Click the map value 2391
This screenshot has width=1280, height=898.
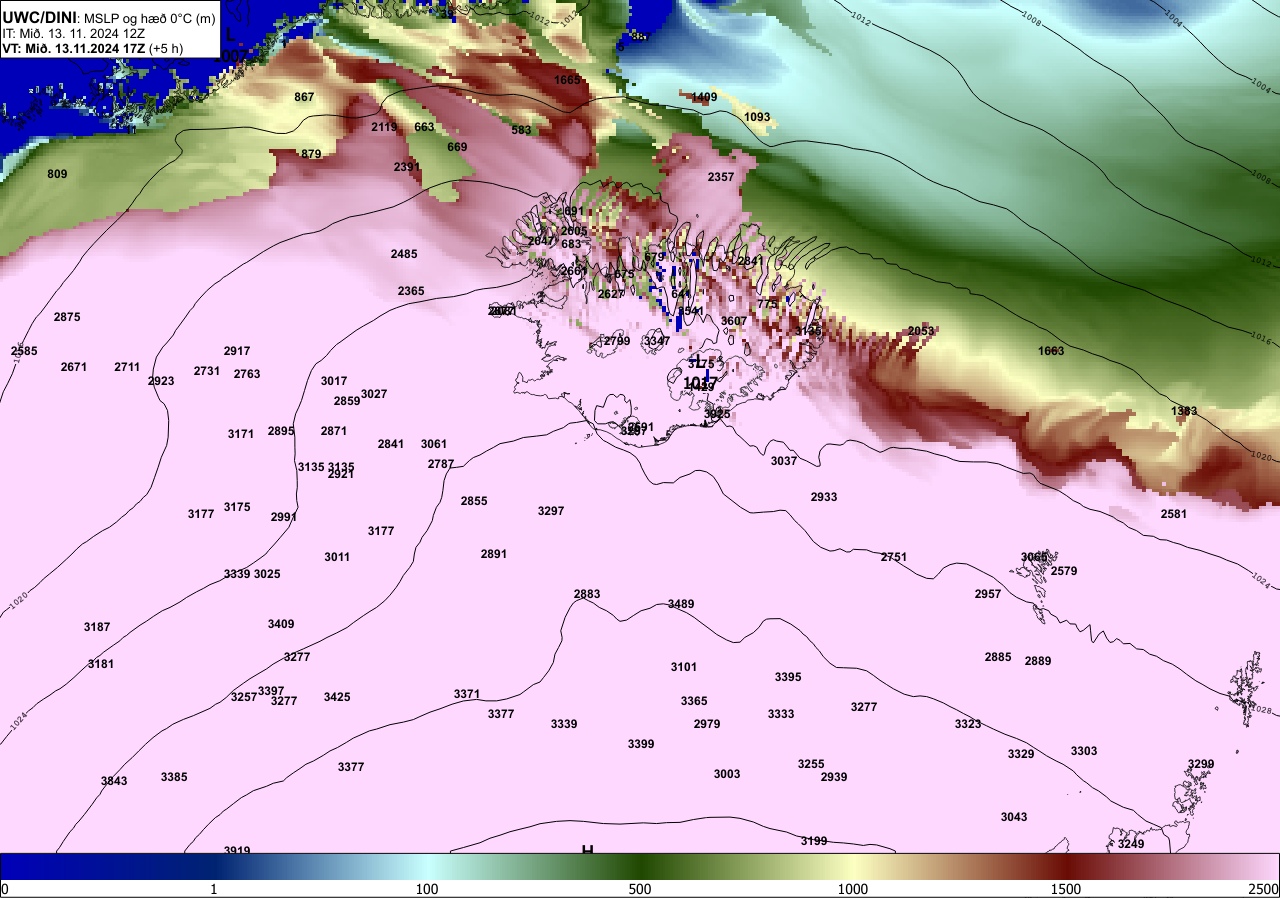pos(407,167)
